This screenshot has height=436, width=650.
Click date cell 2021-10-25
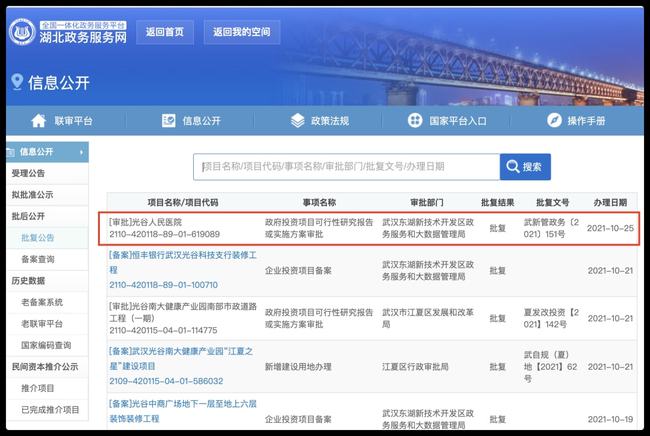610,228
